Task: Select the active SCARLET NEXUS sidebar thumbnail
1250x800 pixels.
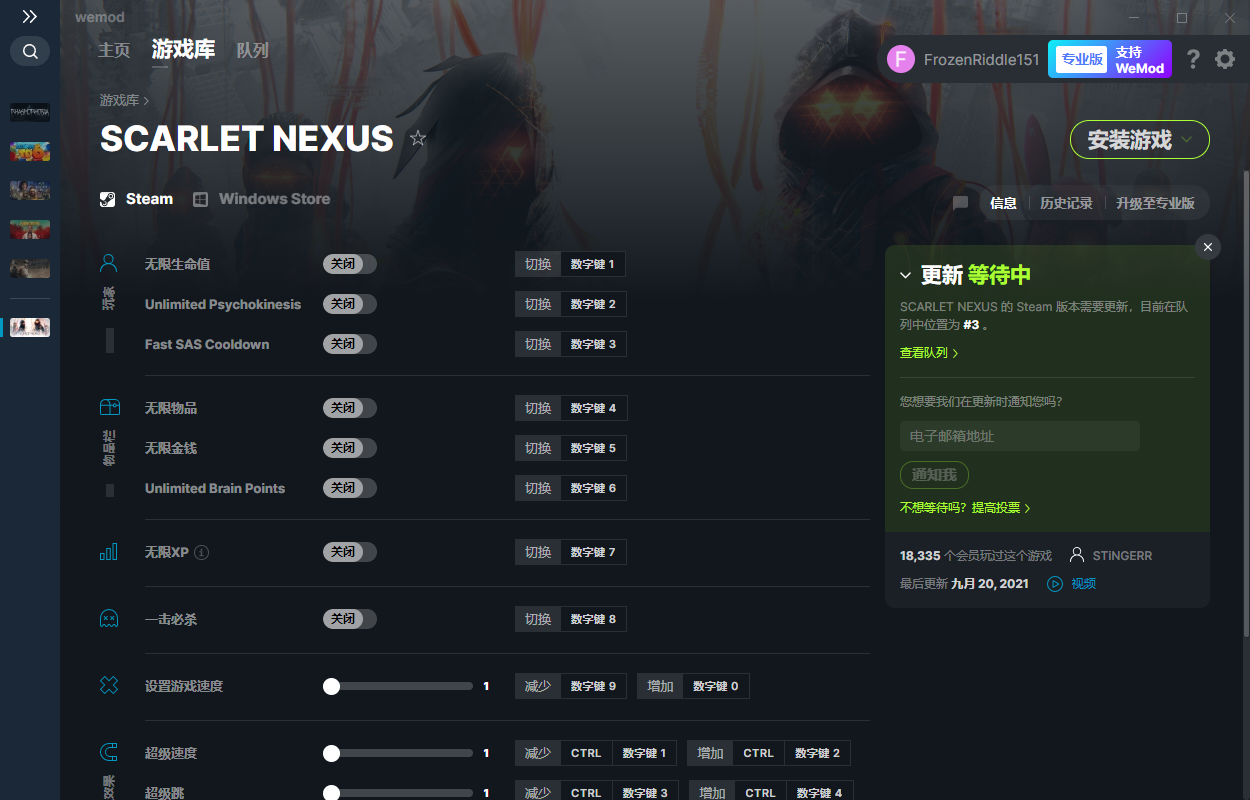Action: [x=30, y=327]
